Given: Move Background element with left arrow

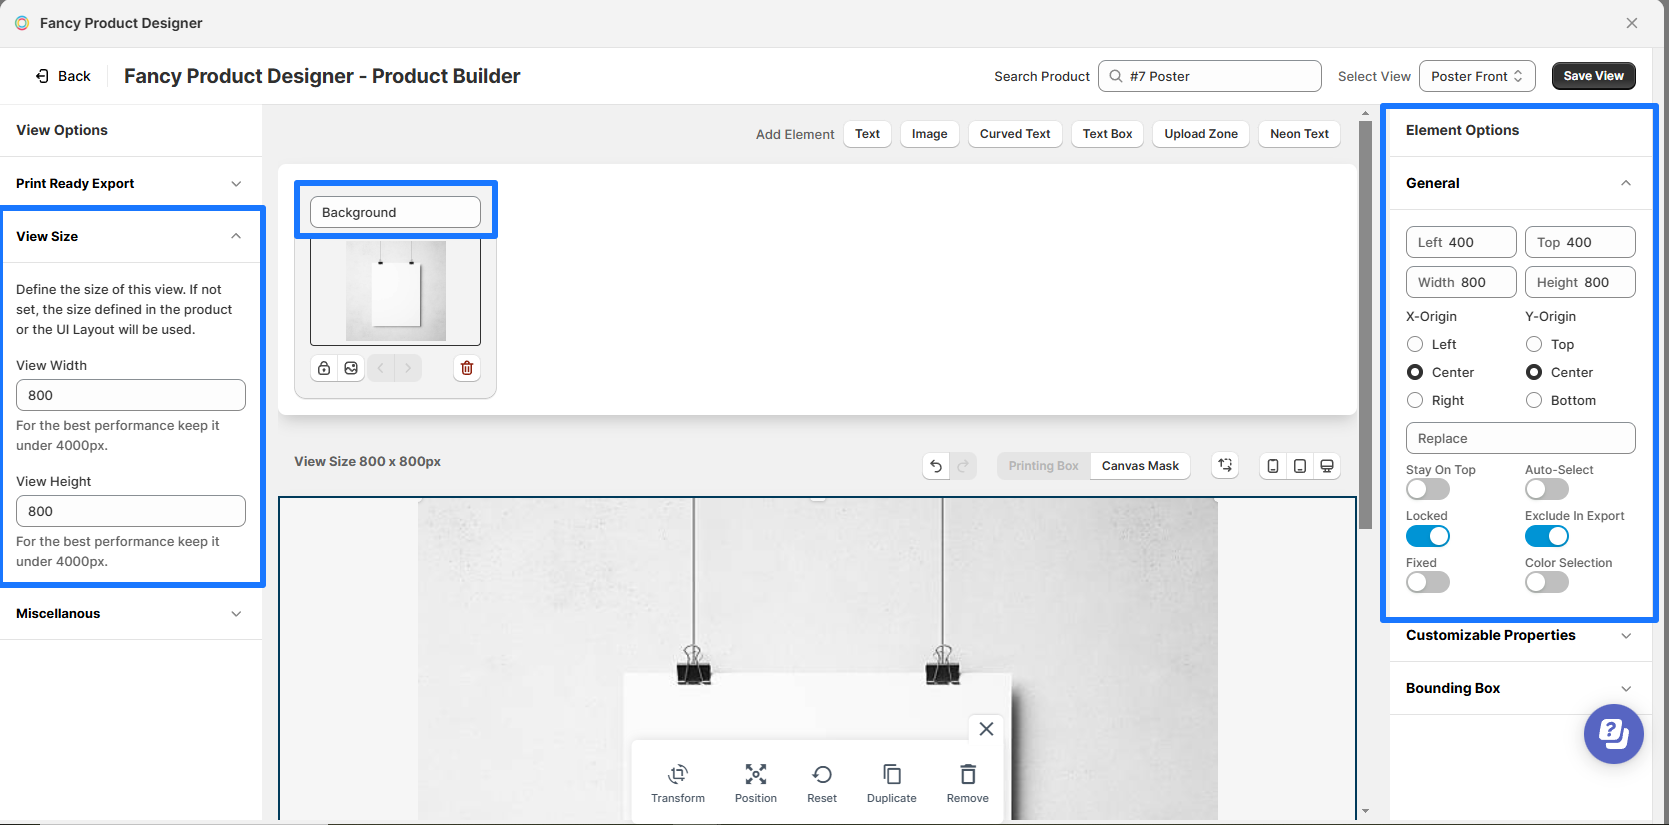Looking at the screenshot, I should [381, 368].
